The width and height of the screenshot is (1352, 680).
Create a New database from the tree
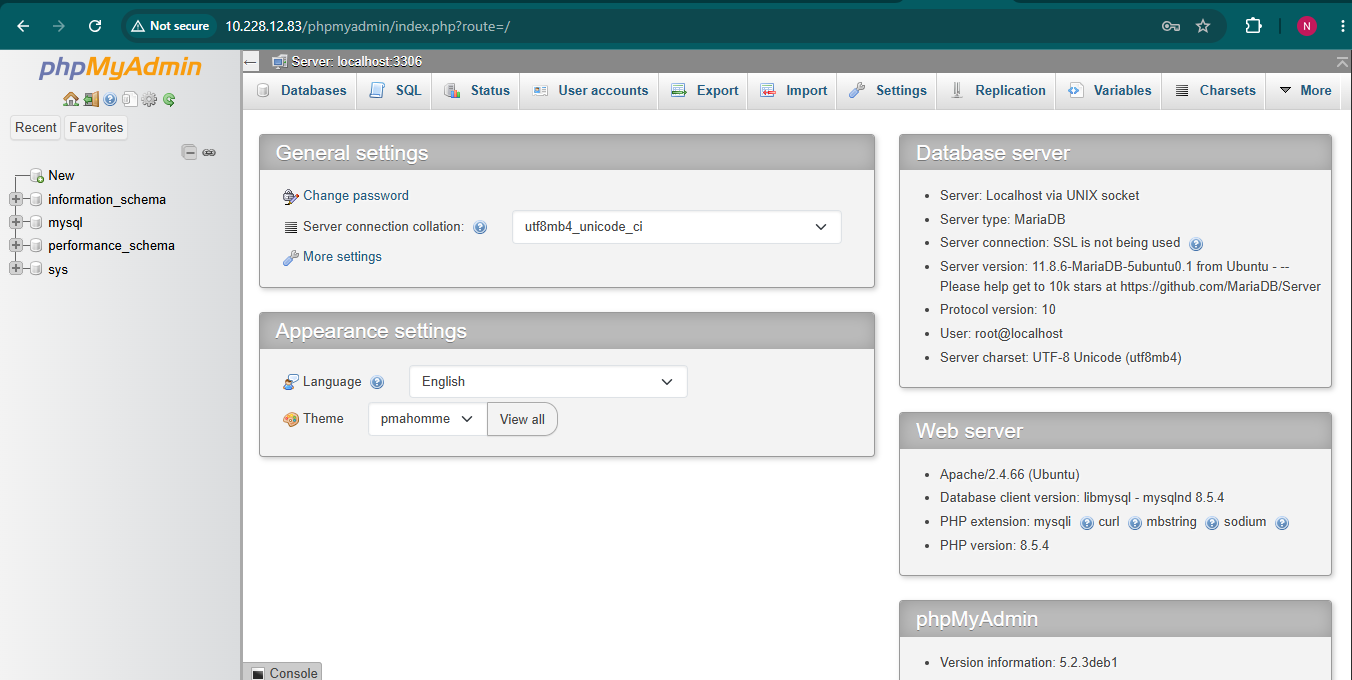(x=61, y=175)
